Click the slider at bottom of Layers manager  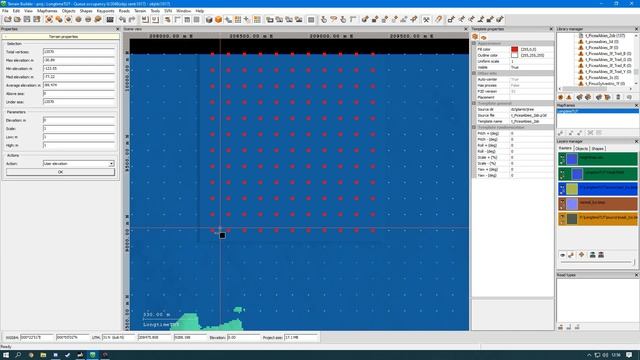coord(598,262)
